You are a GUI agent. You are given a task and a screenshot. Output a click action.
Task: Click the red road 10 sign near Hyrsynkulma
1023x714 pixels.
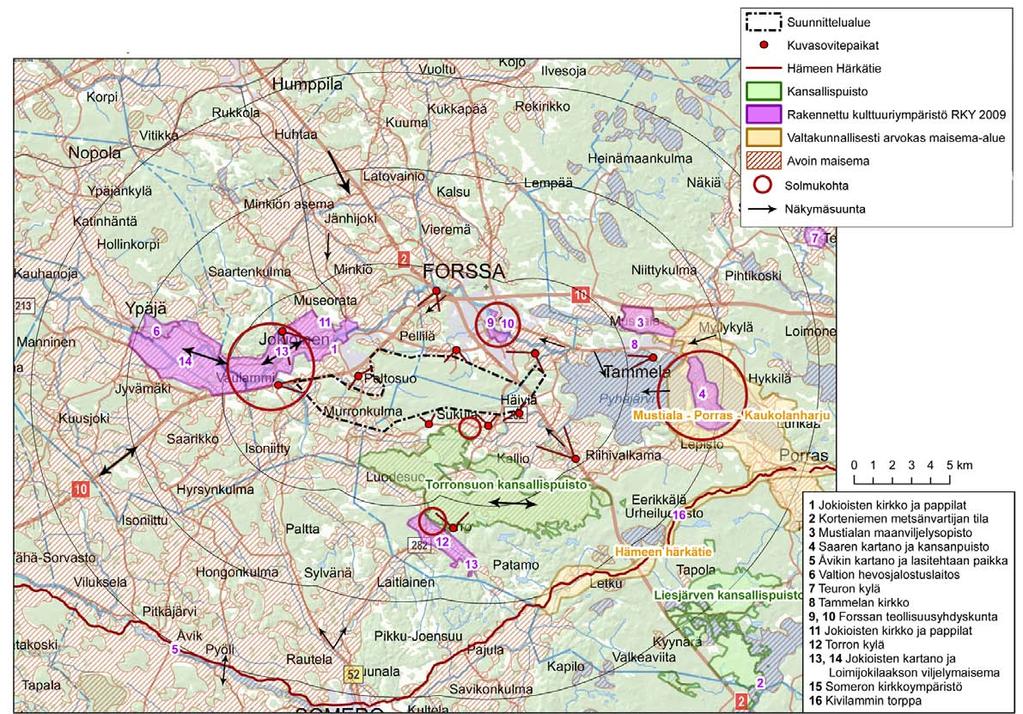point(81,488)
